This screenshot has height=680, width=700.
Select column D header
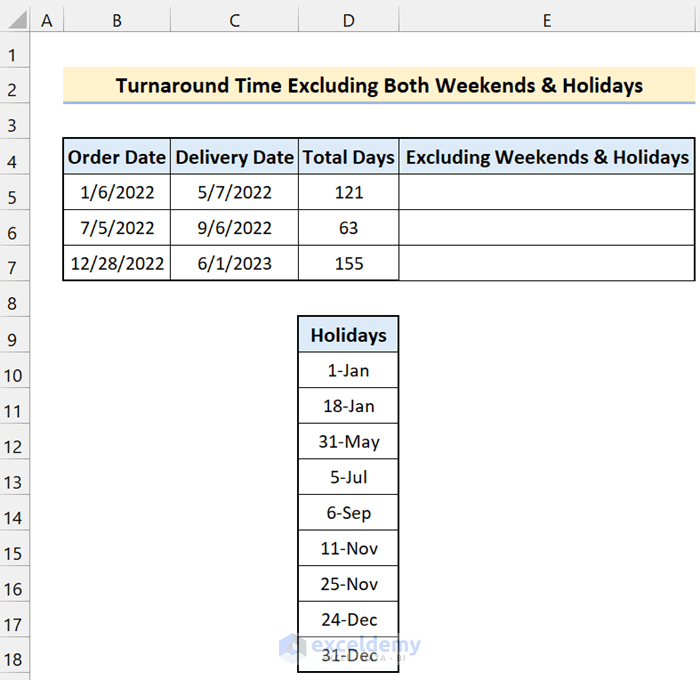point(349,21)
